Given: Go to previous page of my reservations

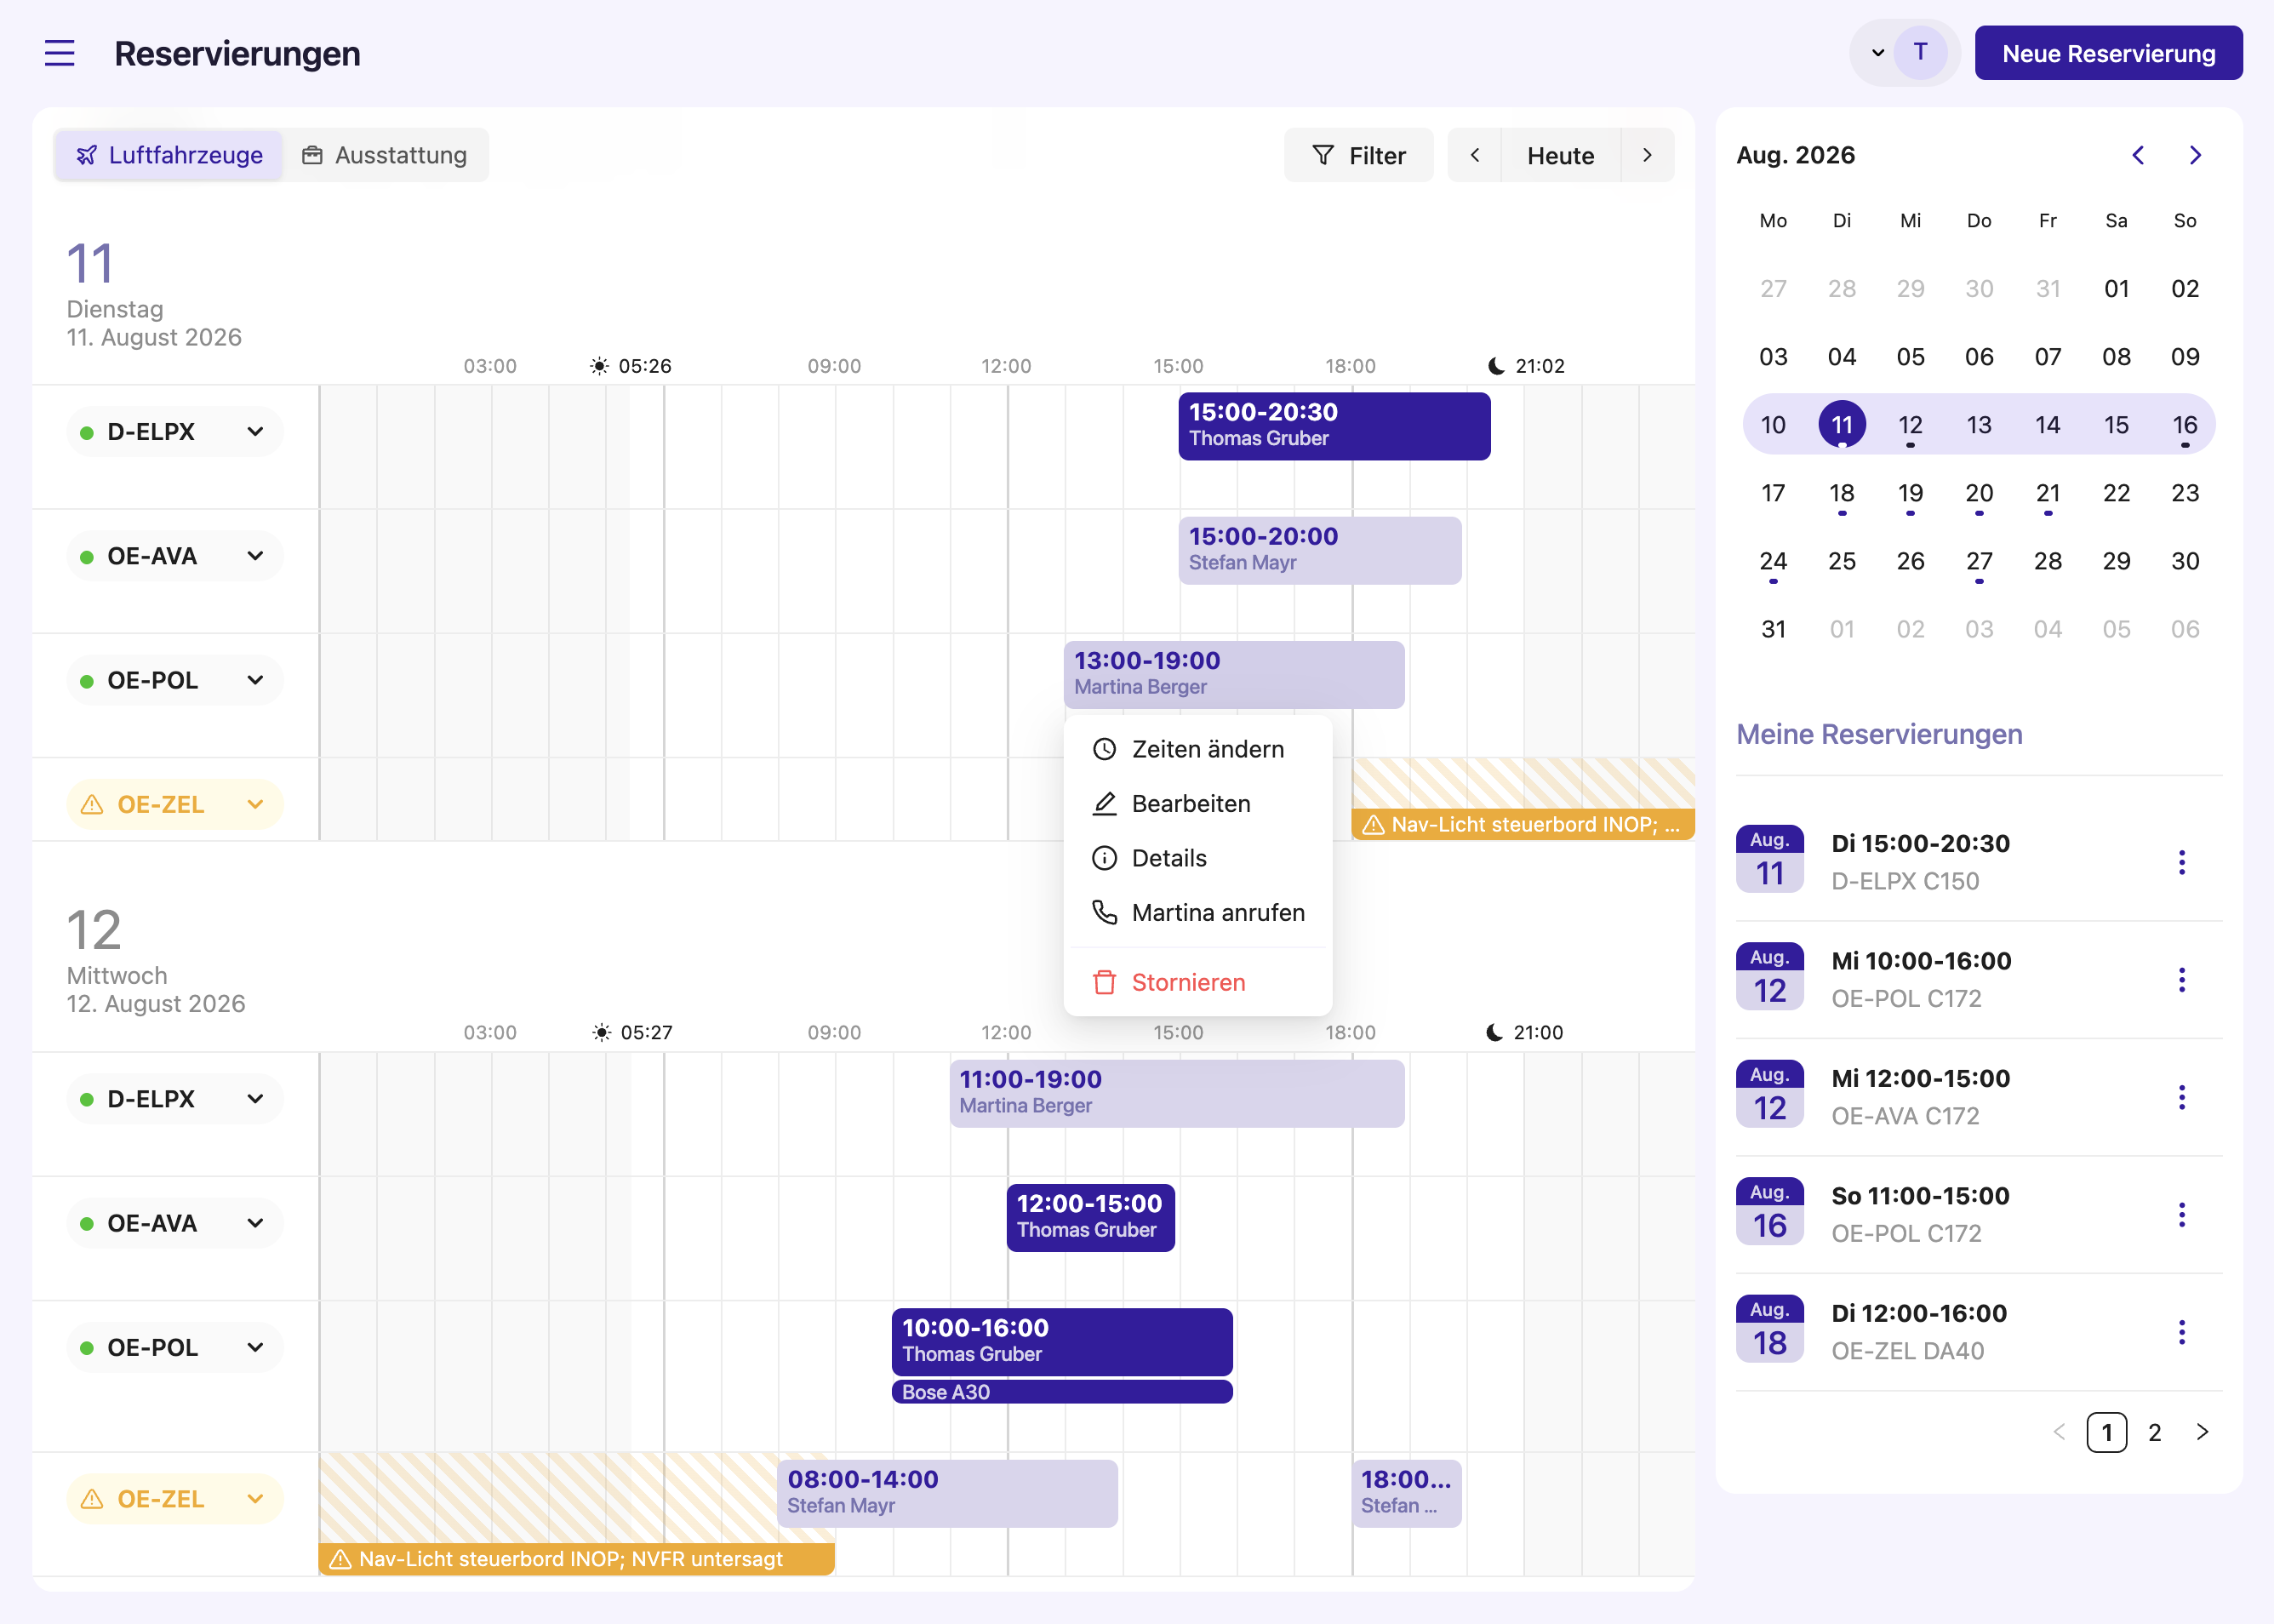Looking at the screenshot, I should [2059, 1432].
